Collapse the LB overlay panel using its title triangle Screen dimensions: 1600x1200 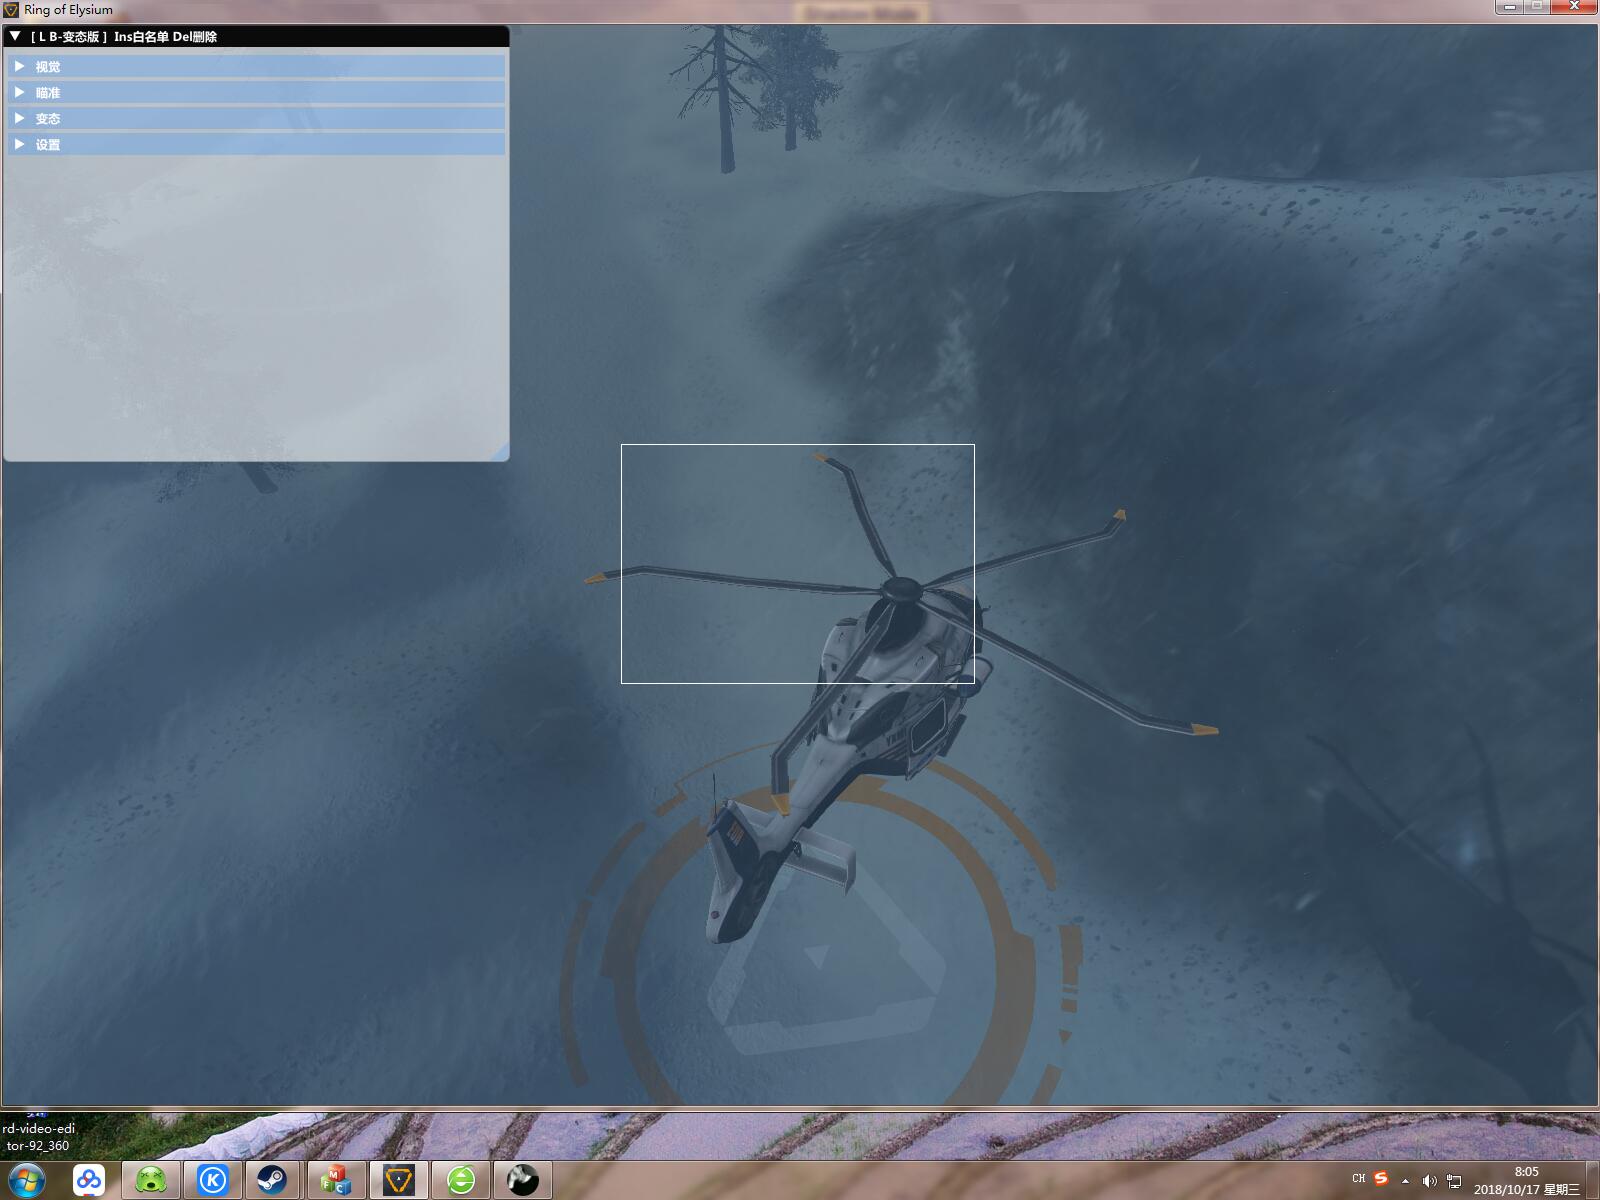pos(15,36)
